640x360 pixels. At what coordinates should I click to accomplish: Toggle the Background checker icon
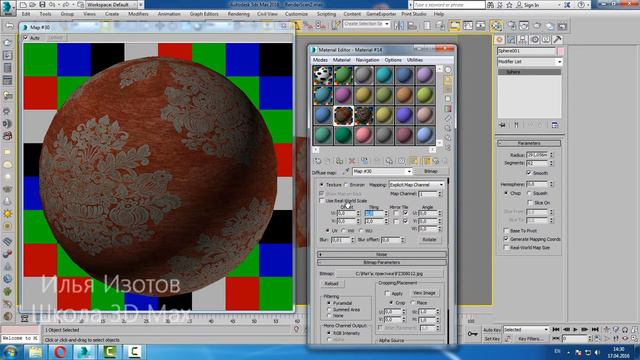click(448, 89)
